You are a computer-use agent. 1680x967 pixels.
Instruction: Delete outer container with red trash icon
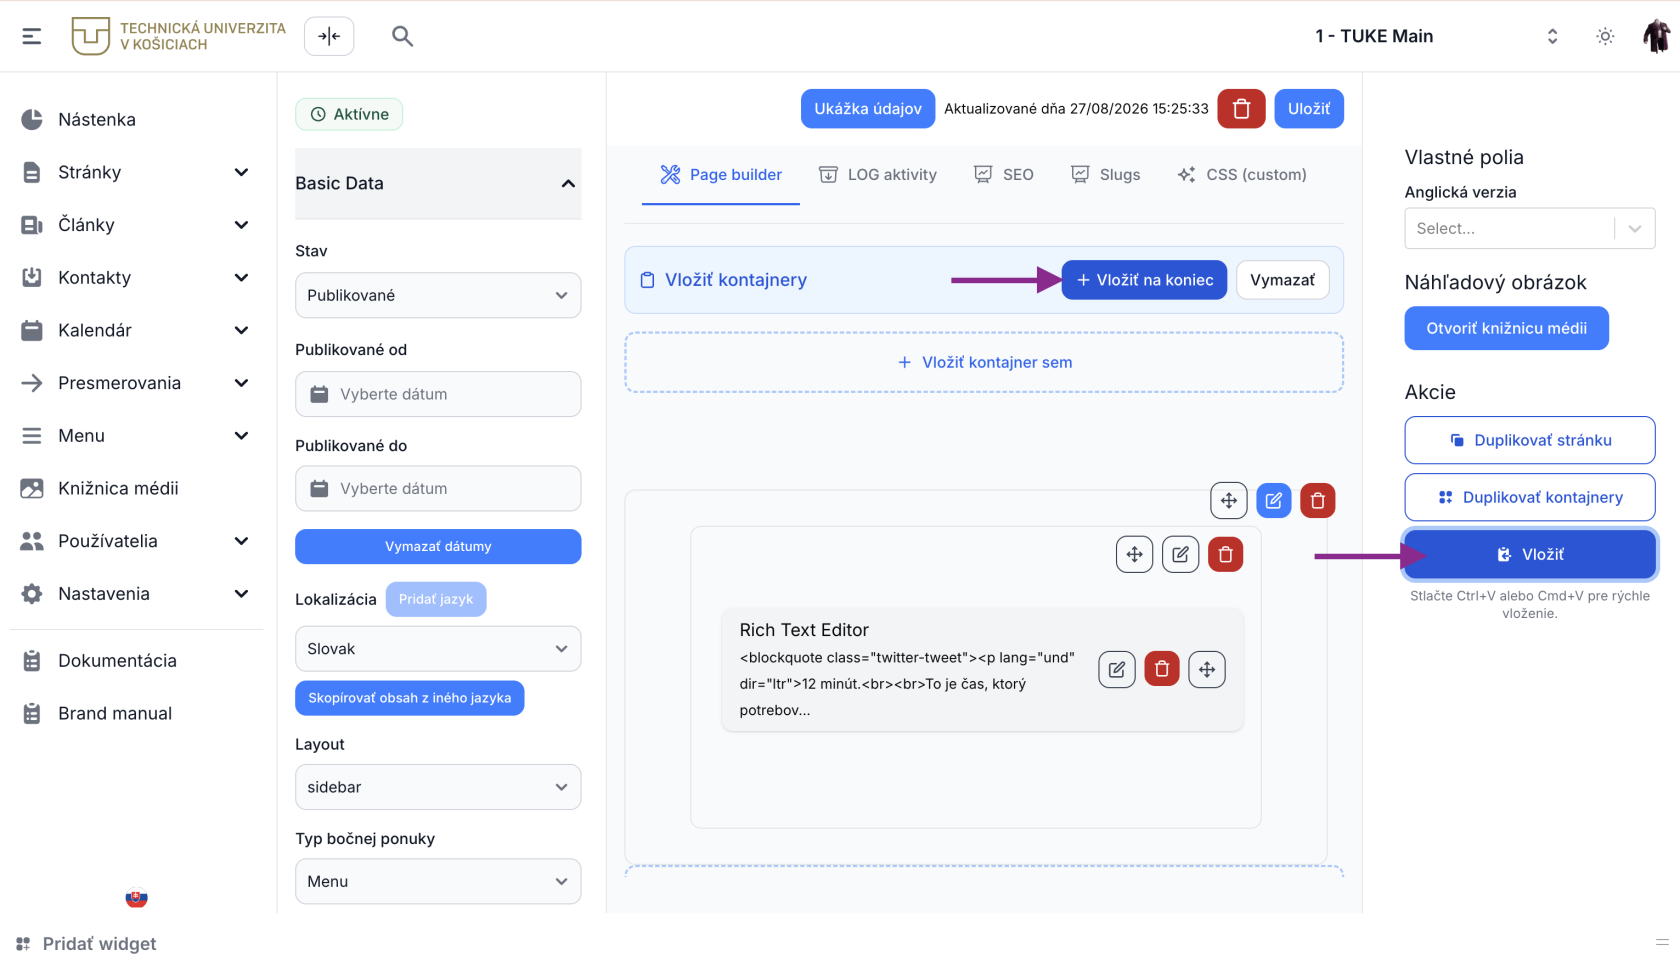(1318, 501)
